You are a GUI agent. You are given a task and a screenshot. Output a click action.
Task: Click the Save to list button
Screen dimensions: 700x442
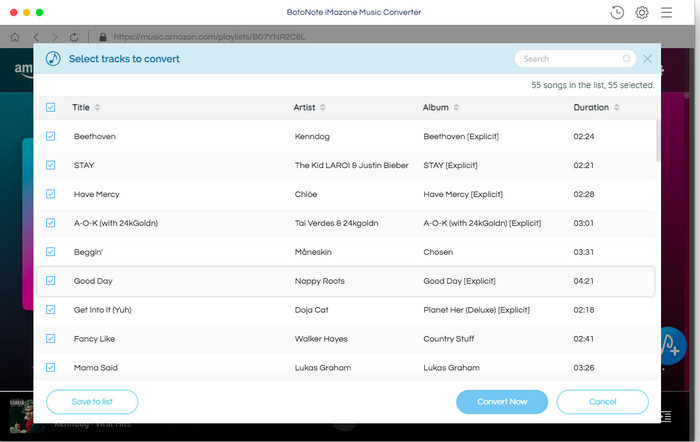click(92, 402)
